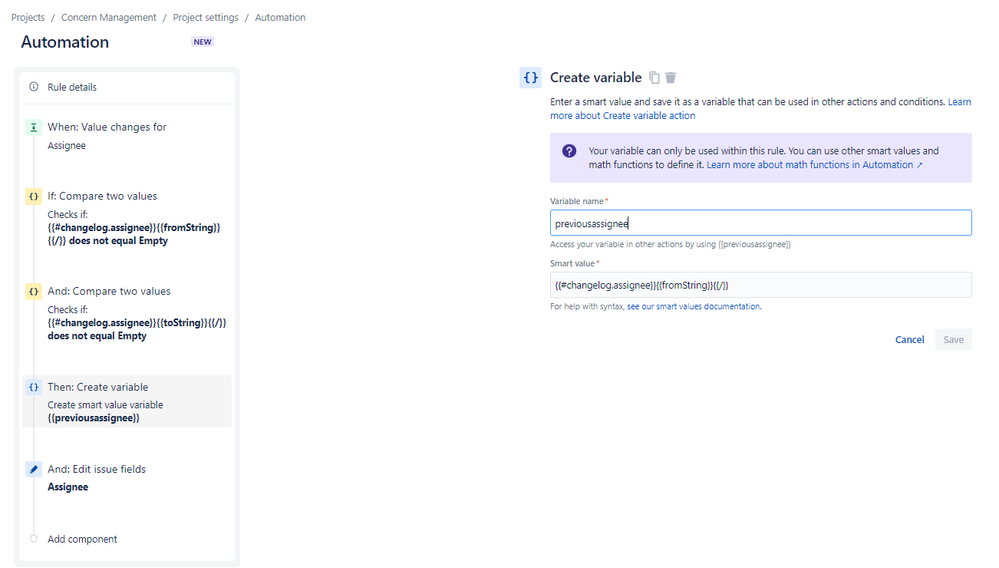The height and width of the screenshot is (568, 999).
Task: Open the Projects breadcrumb
Action: click(28, 18)
